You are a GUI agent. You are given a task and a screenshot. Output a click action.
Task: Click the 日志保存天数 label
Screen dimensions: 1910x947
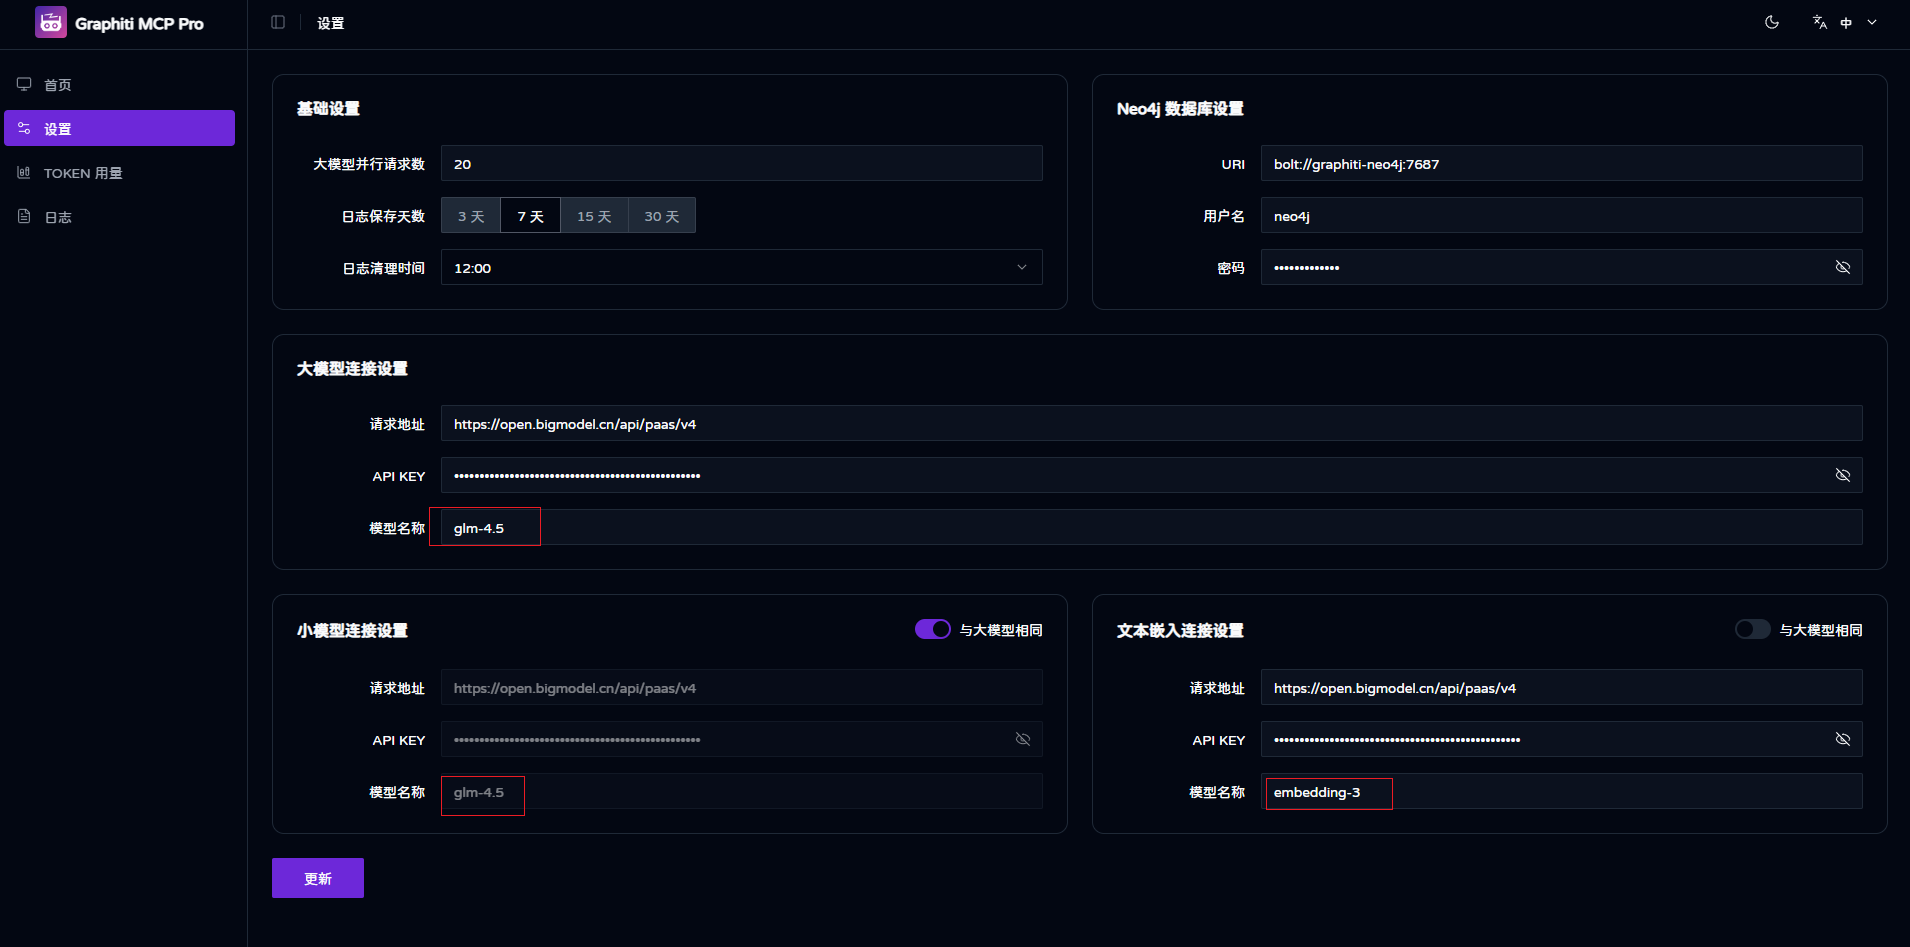tap(383, 216)
